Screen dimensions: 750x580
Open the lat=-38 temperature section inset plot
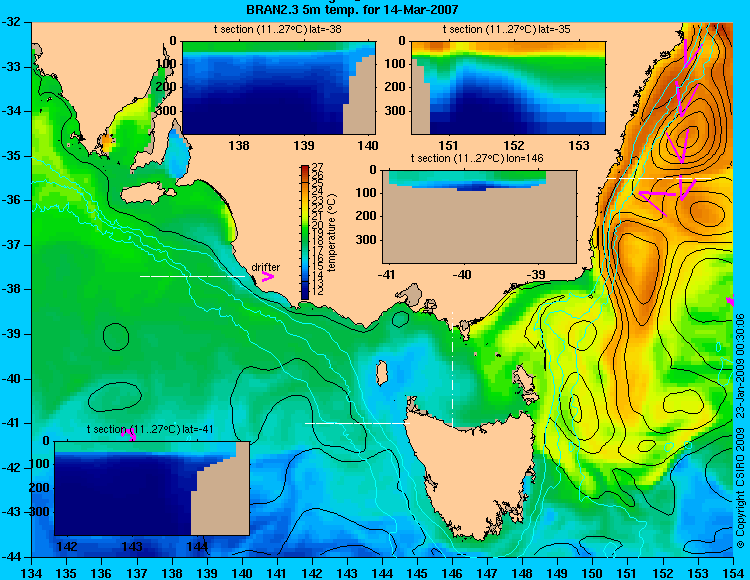tap(279, 88)
